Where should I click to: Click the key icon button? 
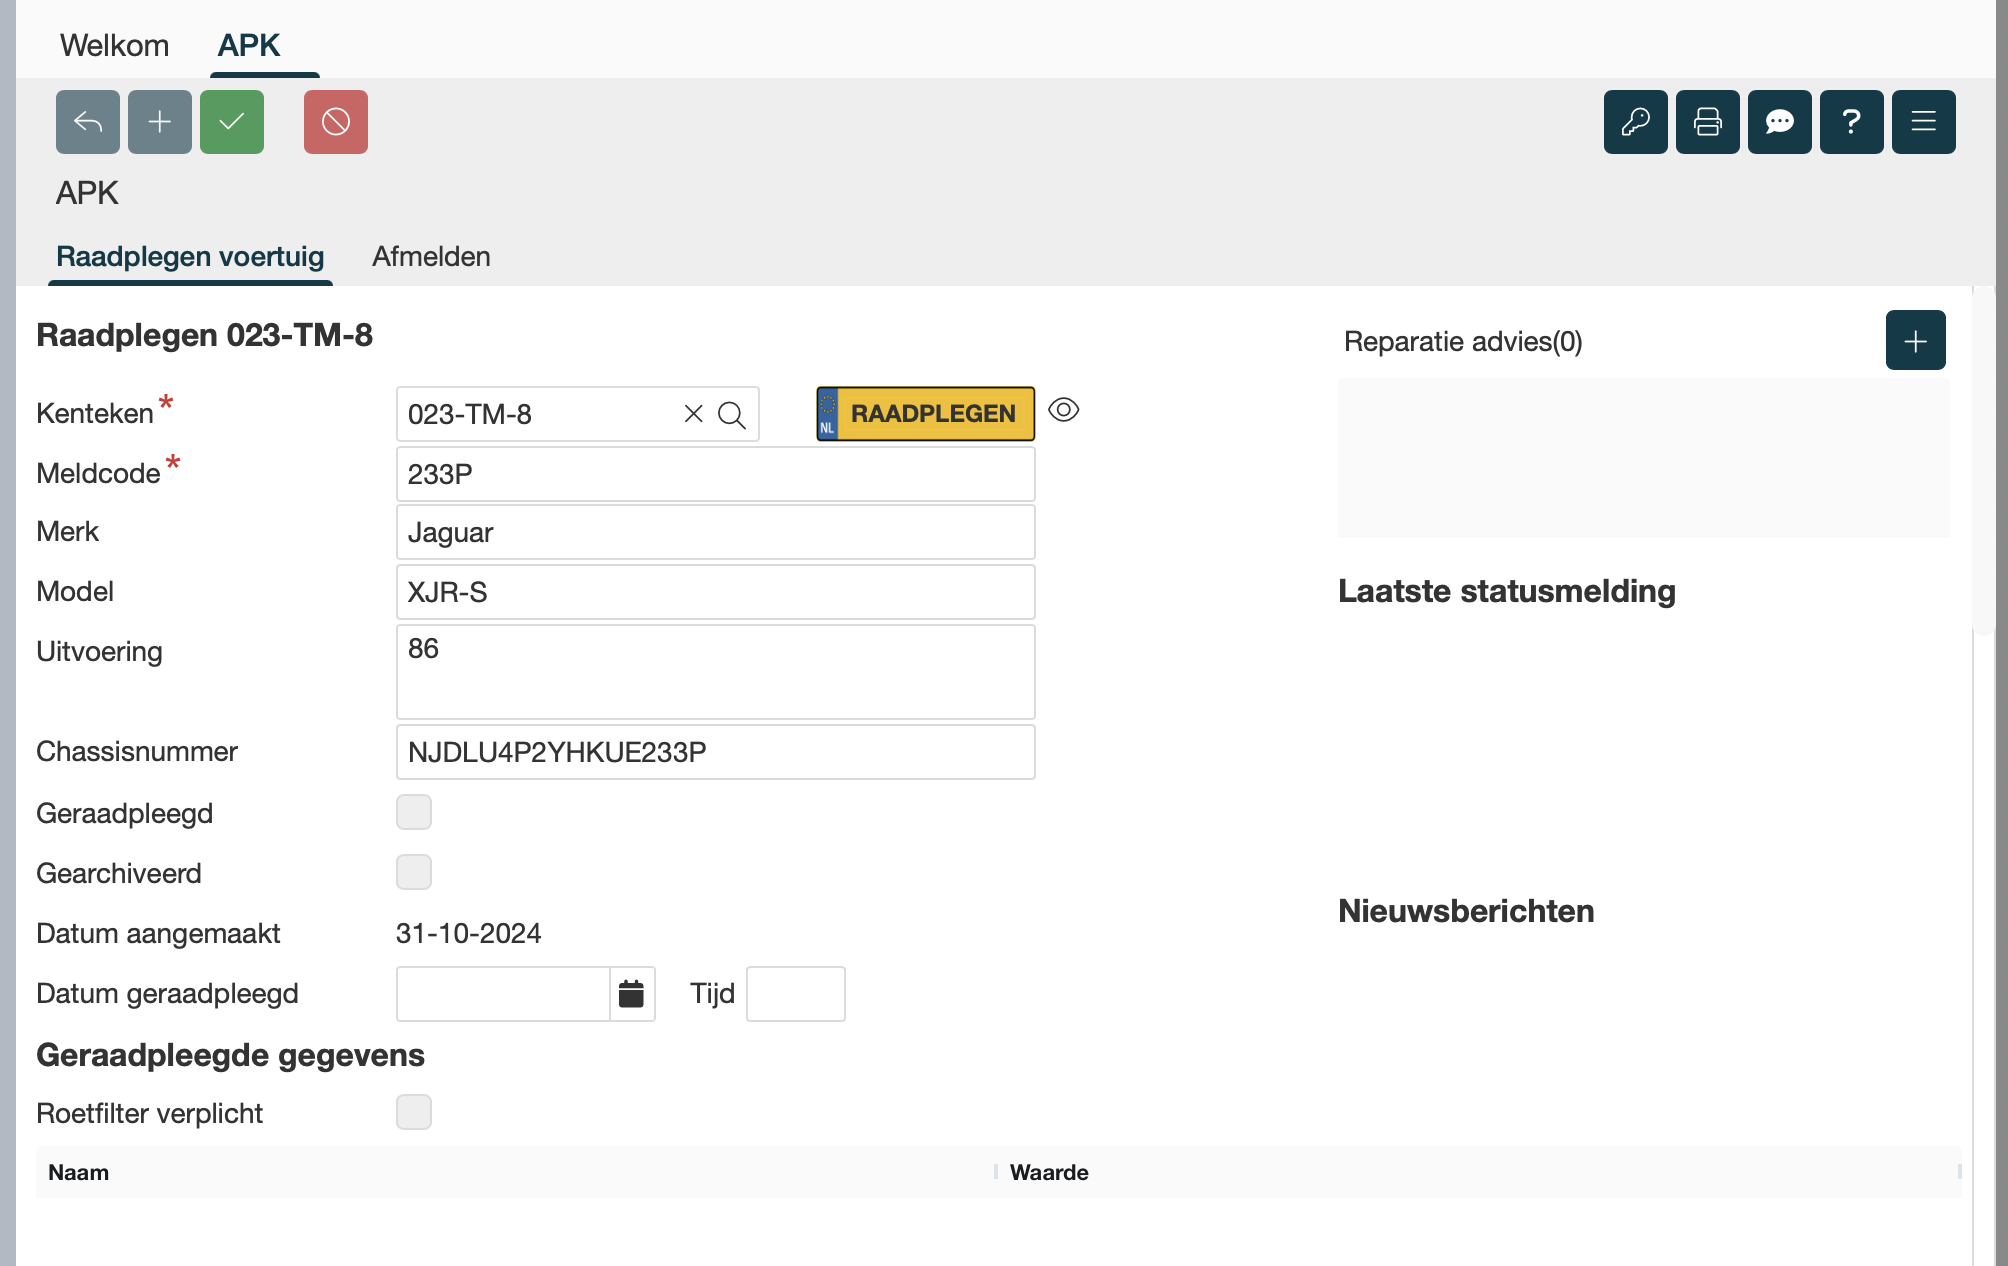[1636, 122]
